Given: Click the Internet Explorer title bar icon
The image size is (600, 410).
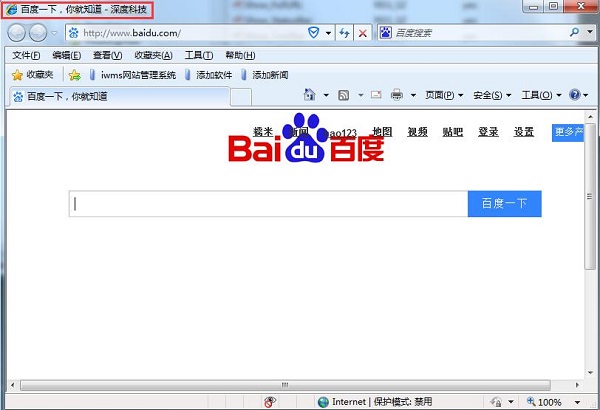Looking at the screenshot, I should 11,10.
